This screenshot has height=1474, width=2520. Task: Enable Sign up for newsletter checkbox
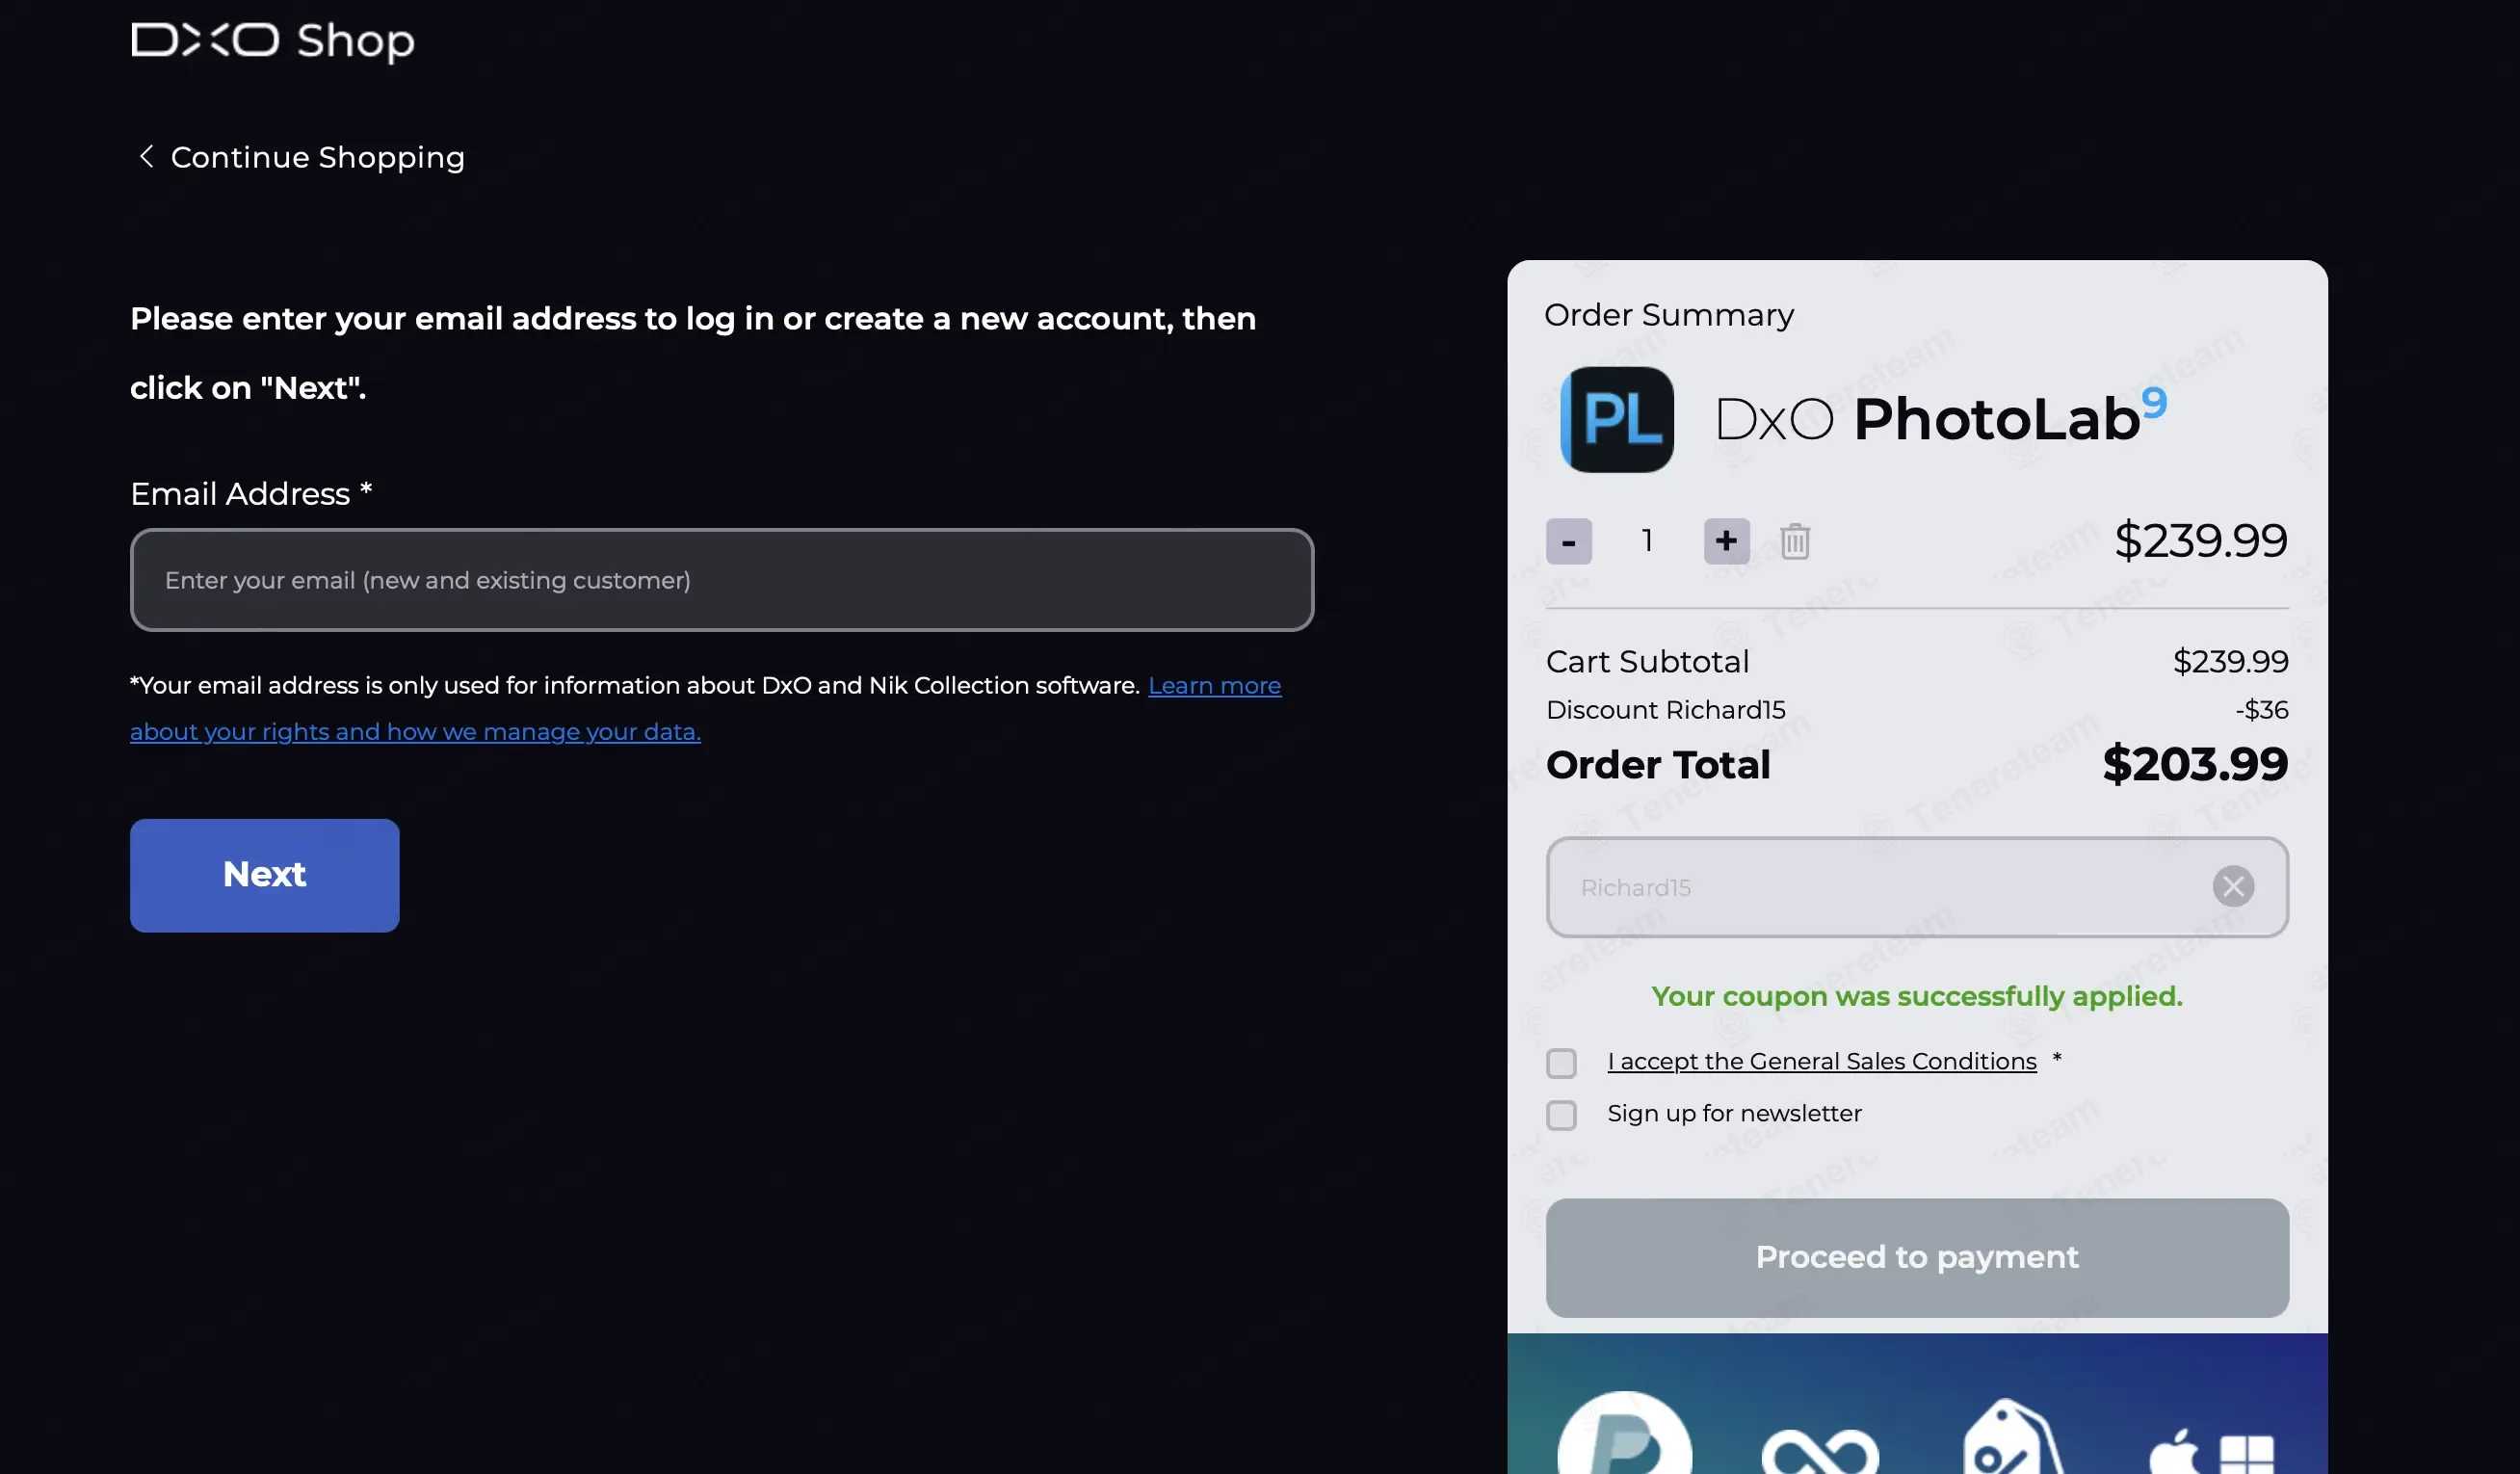point(1561,1115)
